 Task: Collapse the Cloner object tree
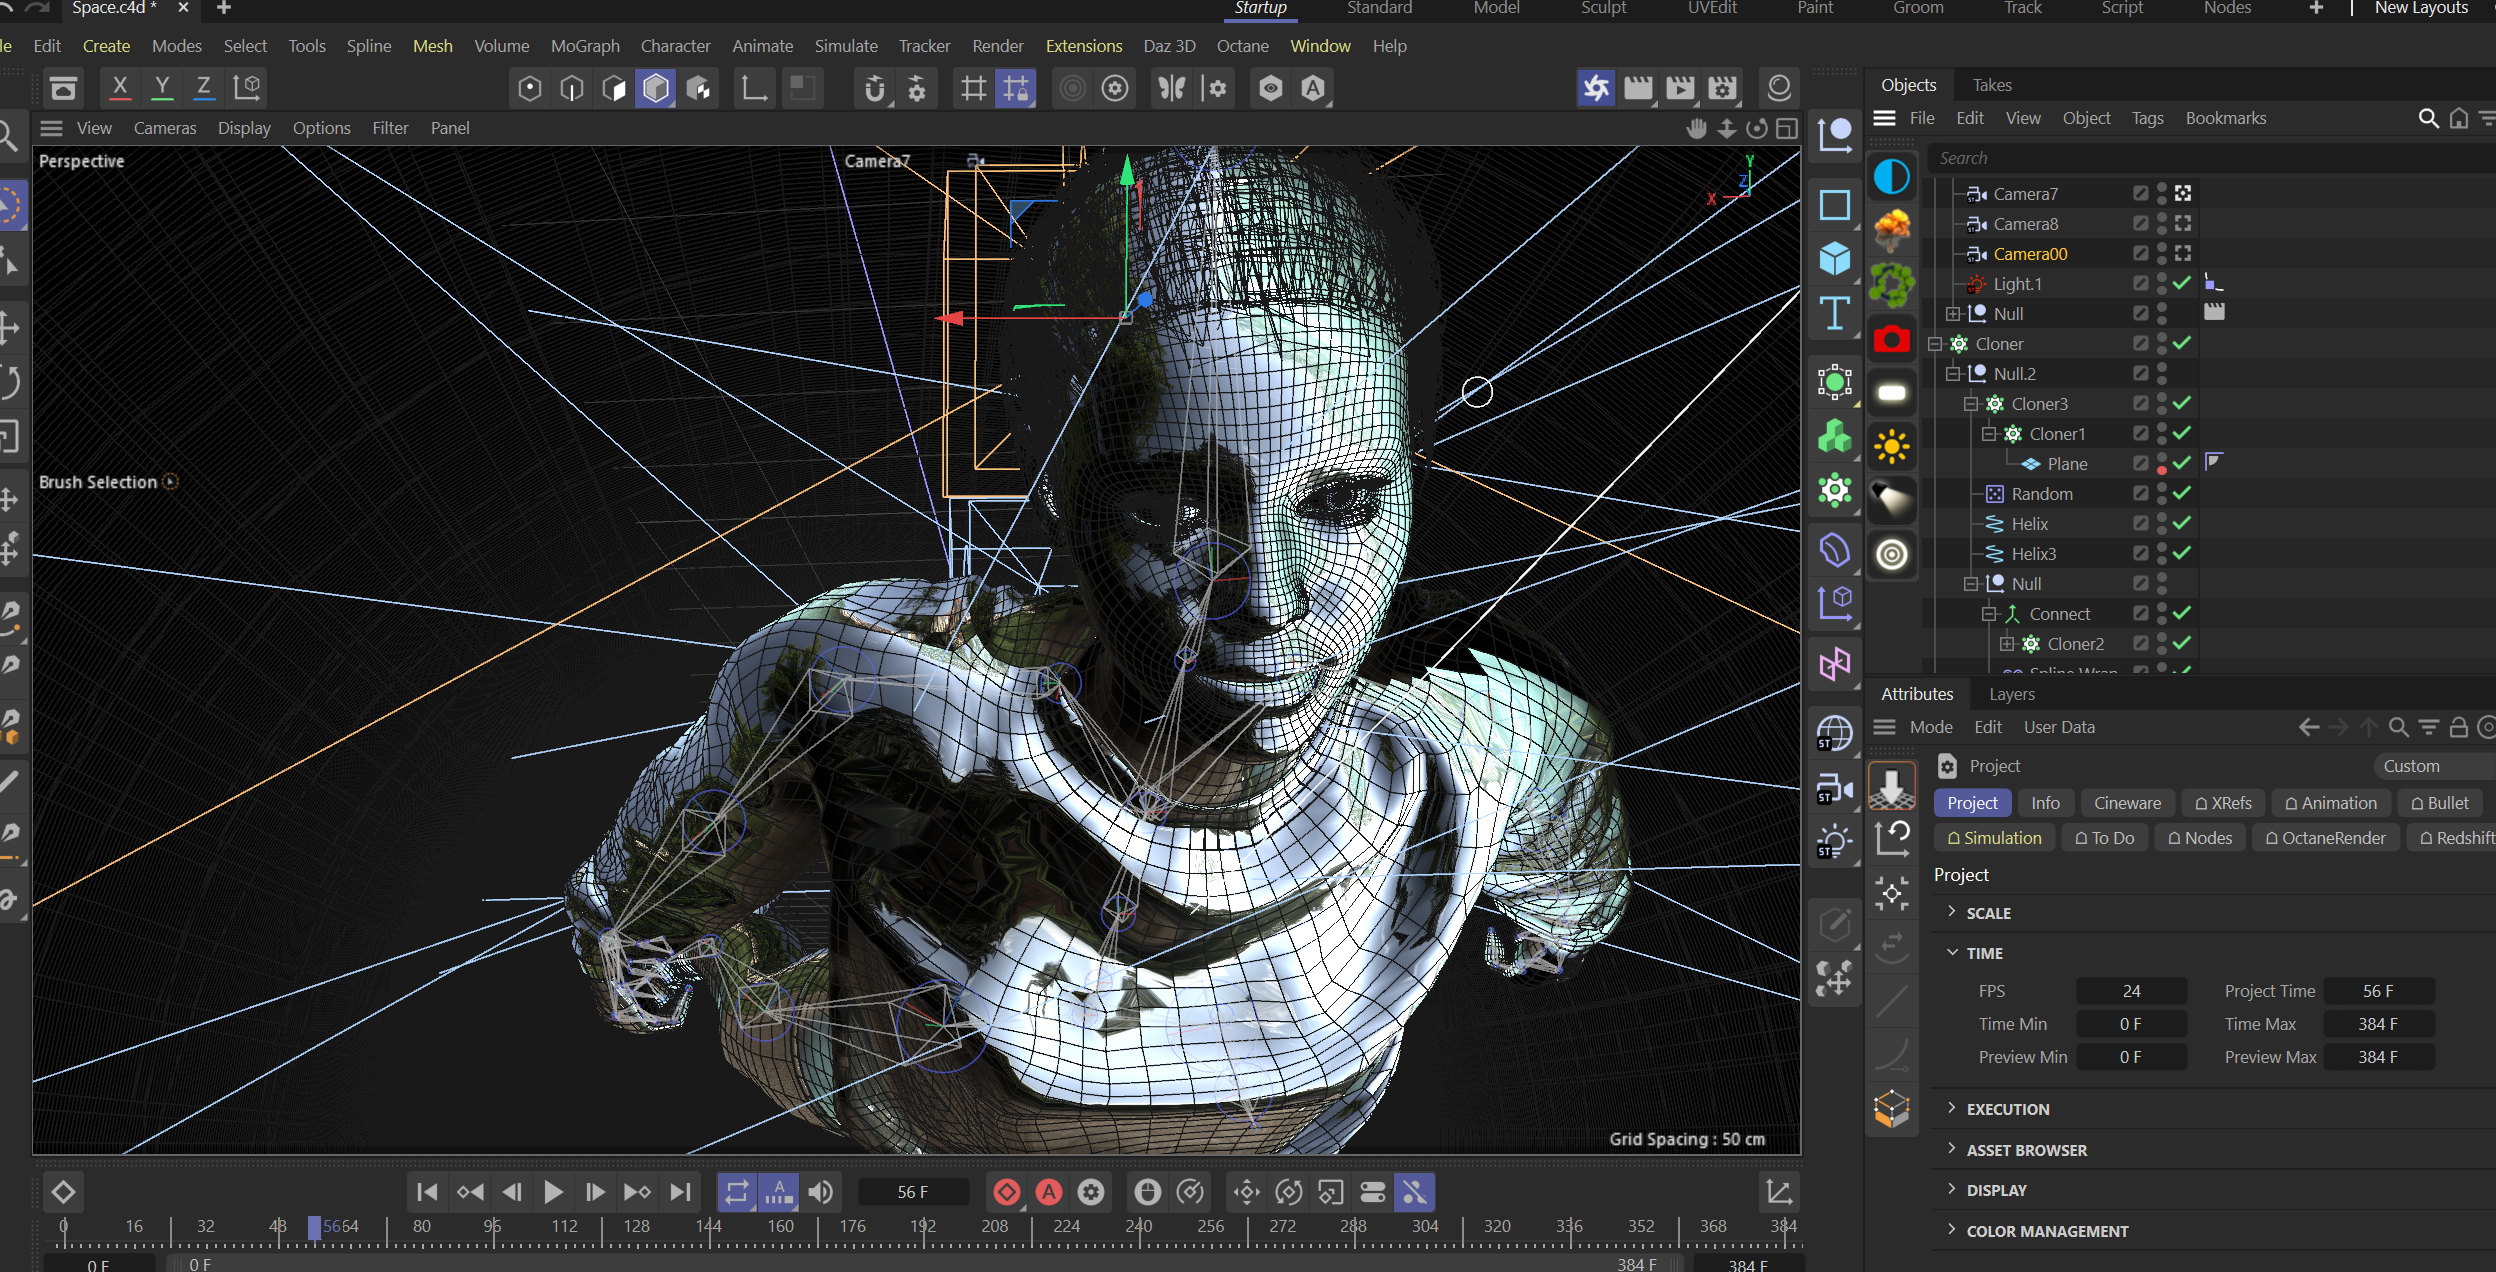click(1935, 344)
